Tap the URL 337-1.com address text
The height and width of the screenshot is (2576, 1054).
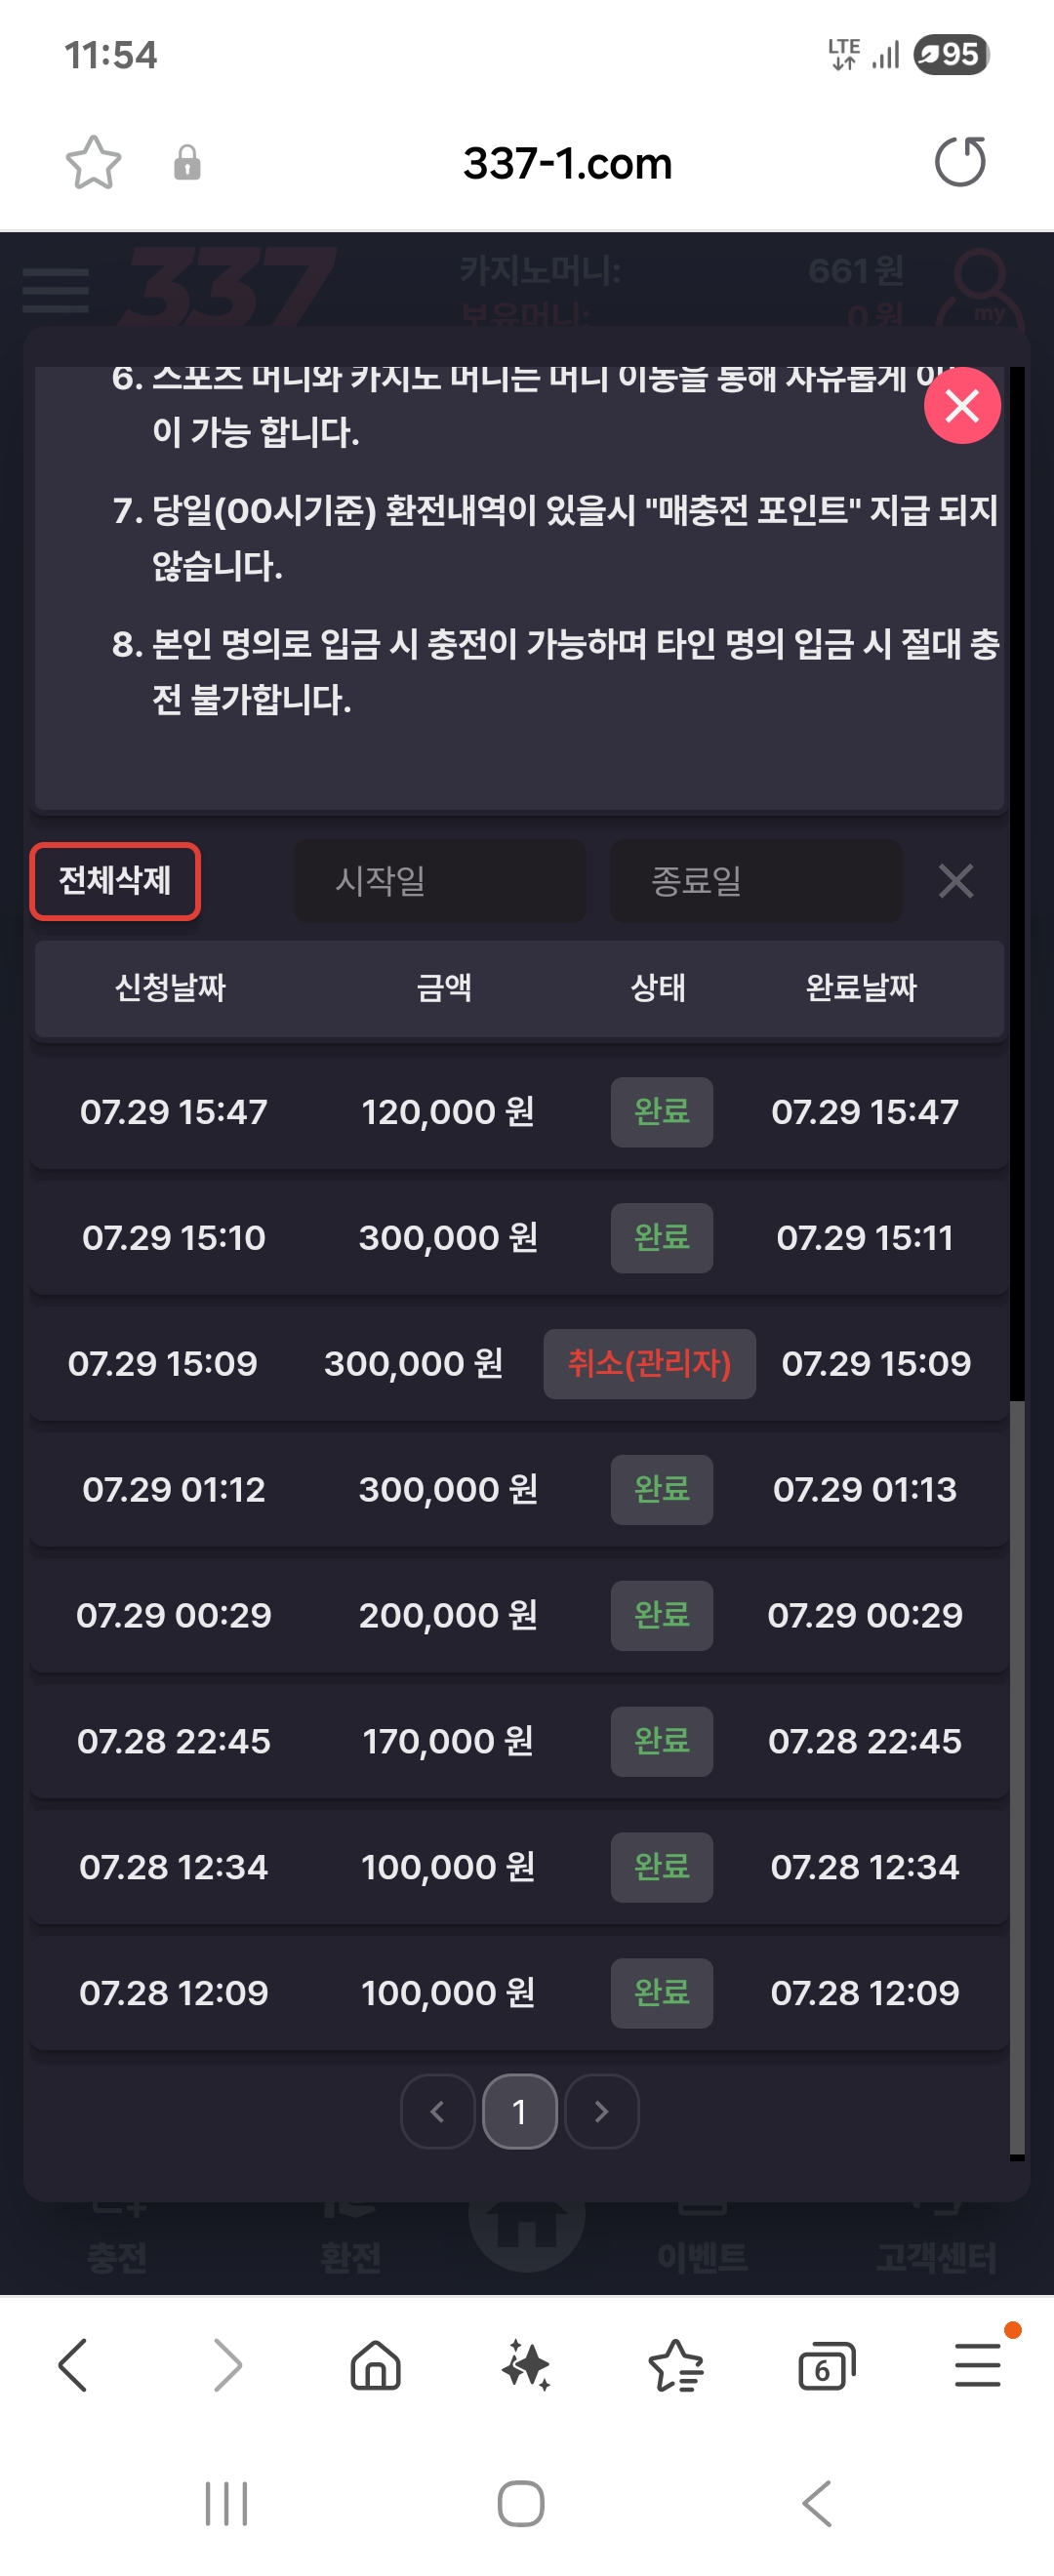(567, 163)
